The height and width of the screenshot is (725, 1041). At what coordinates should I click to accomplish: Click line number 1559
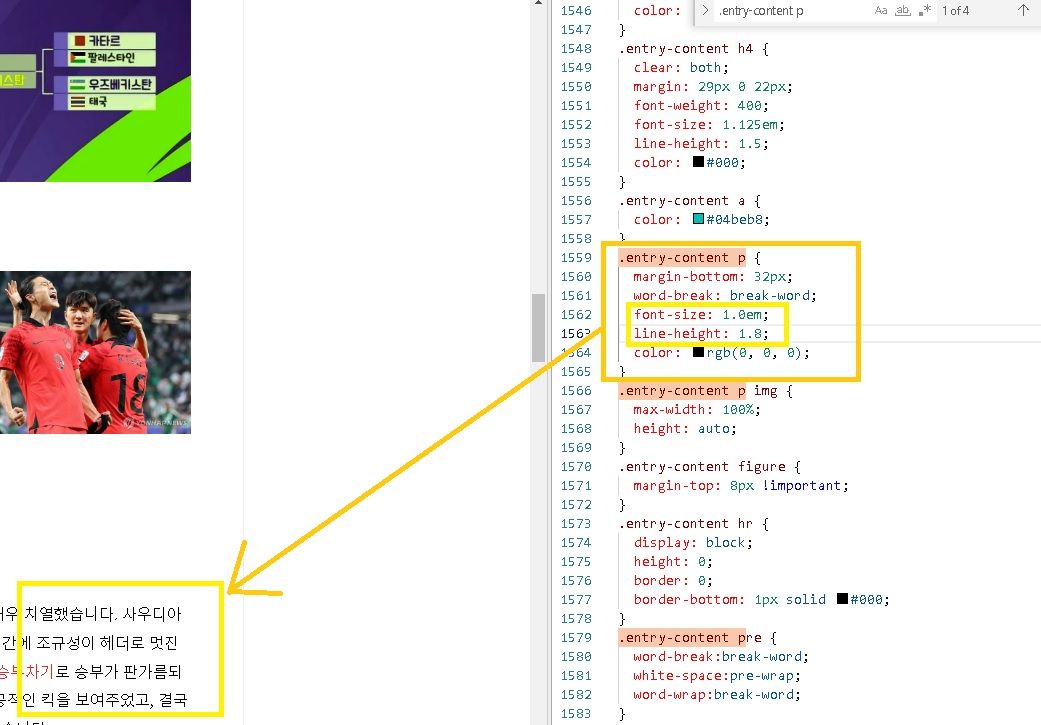576,258
